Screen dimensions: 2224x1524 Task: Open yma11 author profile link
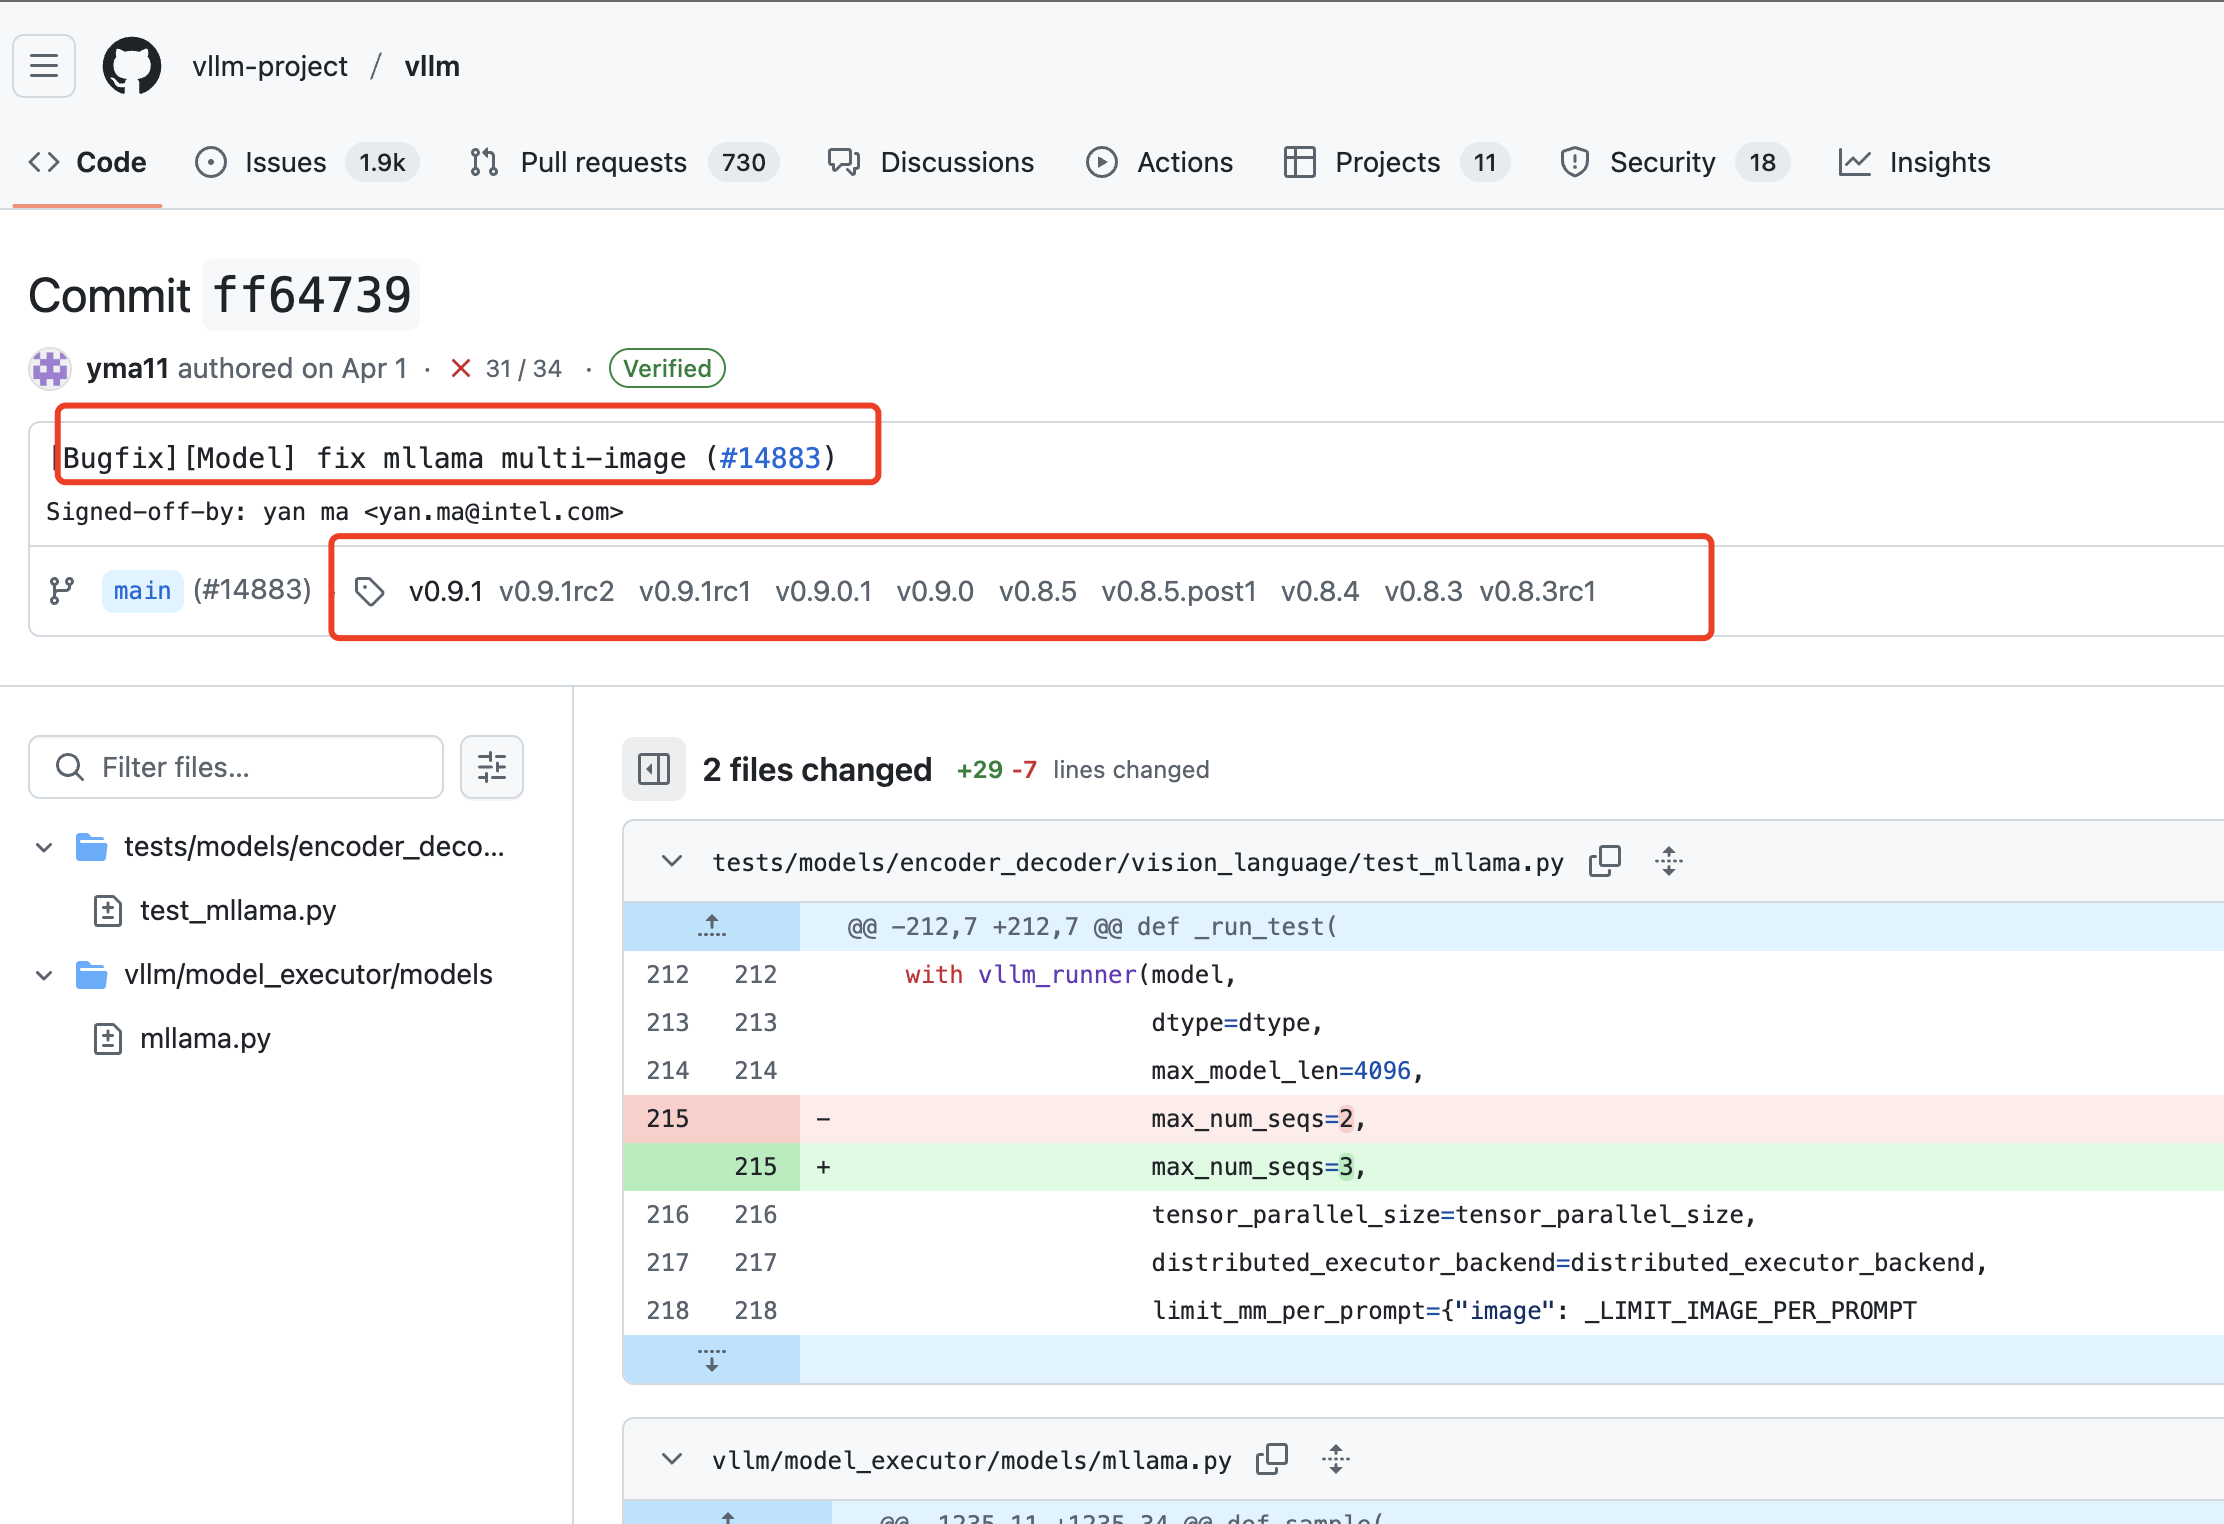(x=127, y=368)
